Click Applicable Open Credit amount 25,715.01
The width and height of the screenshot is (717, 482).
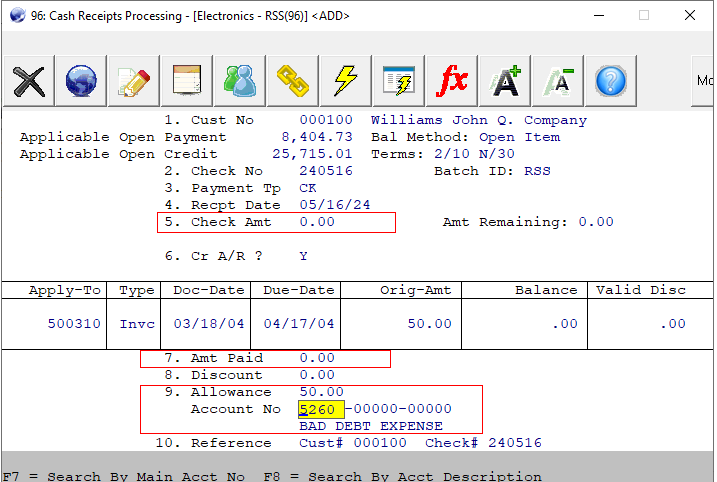(312, 154)
